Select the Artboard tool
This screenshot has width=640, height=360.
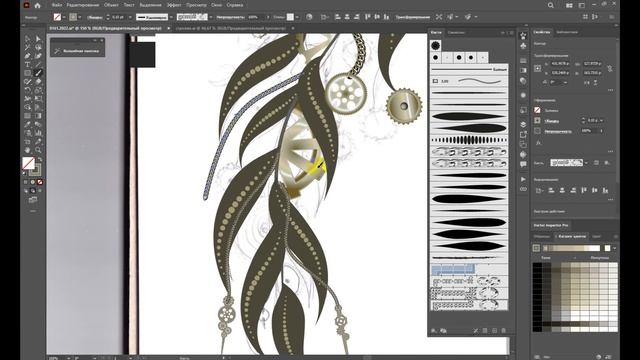point(28,142)
